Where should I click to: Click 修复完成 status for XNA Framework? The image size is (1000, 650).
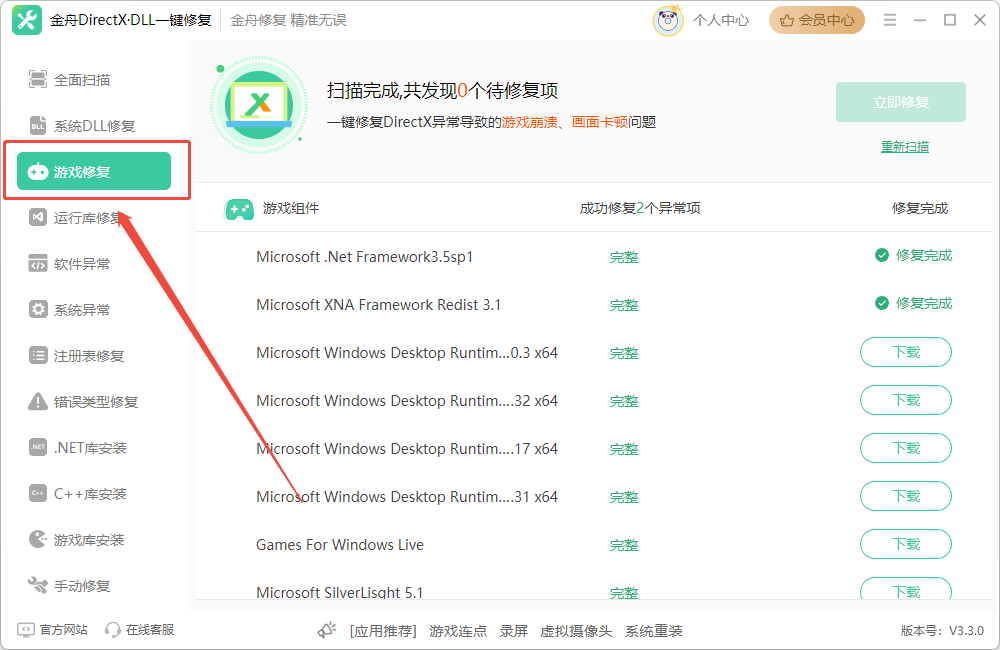click(913, 303)
